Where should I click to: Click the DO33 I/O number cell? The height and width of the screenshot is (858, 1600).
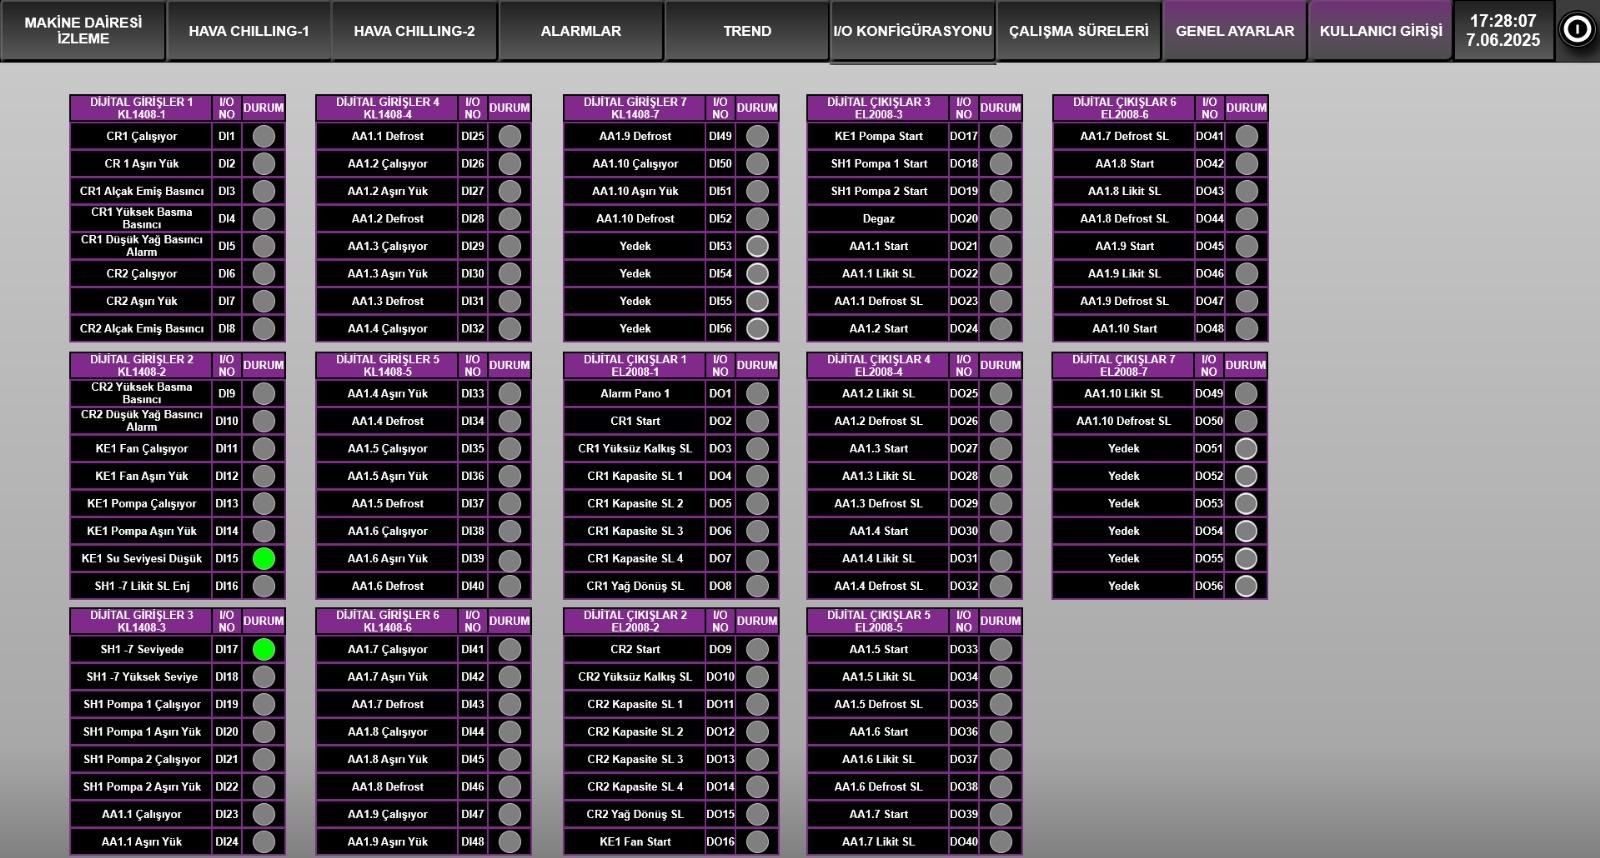964,650
